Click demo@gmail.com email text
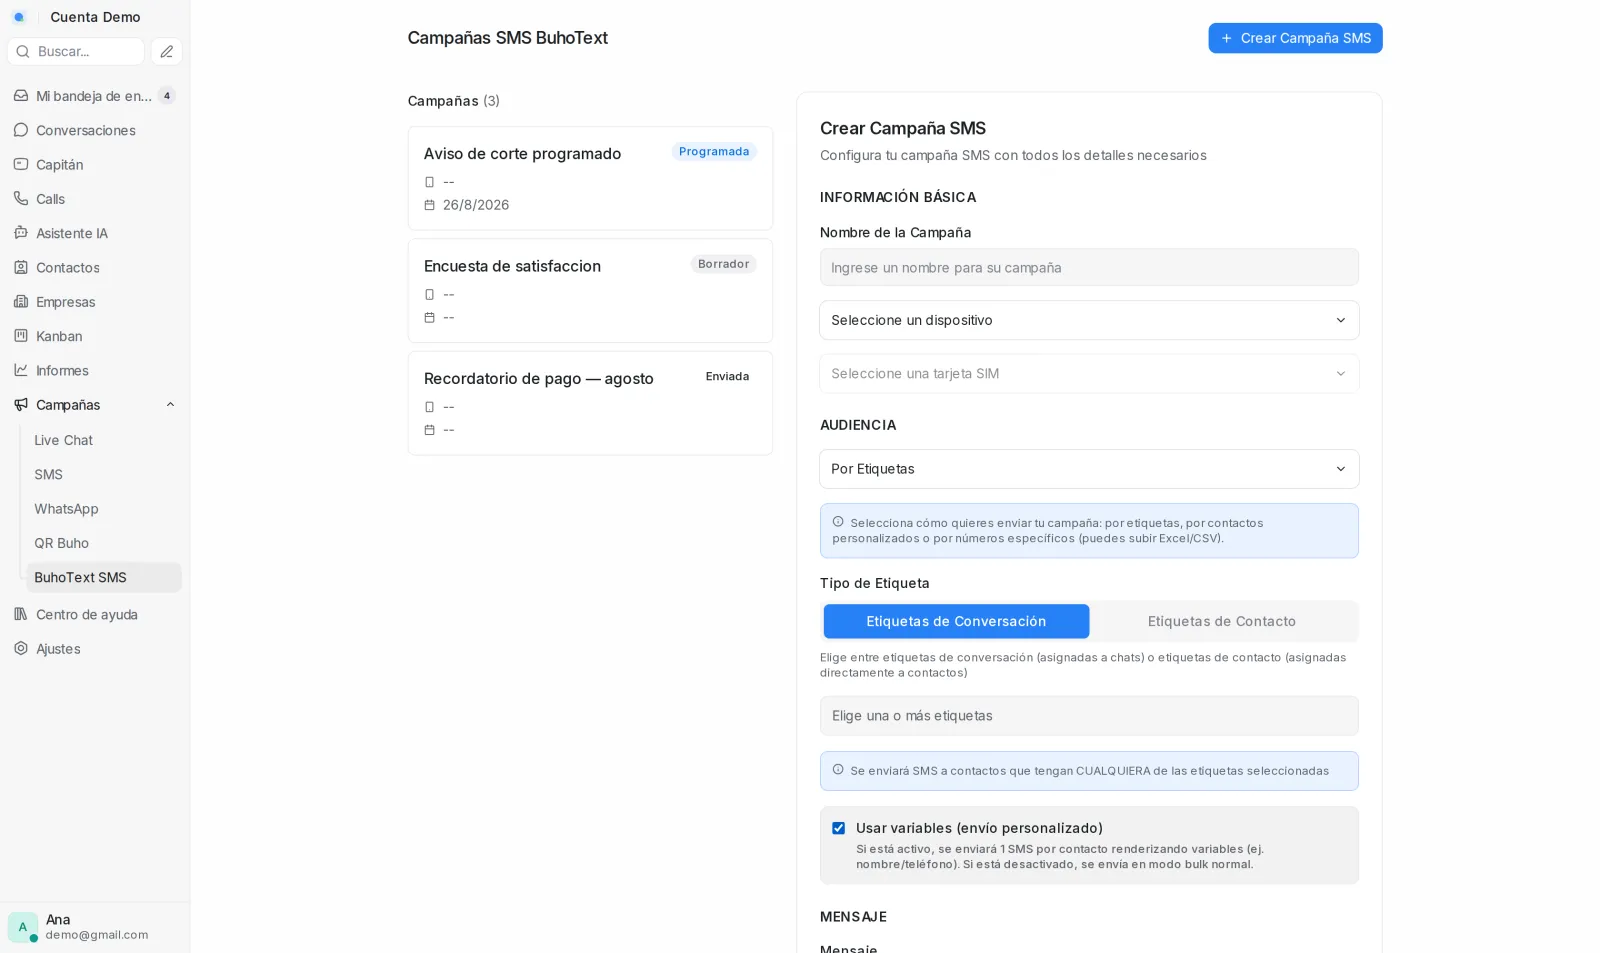 point(97,935)
